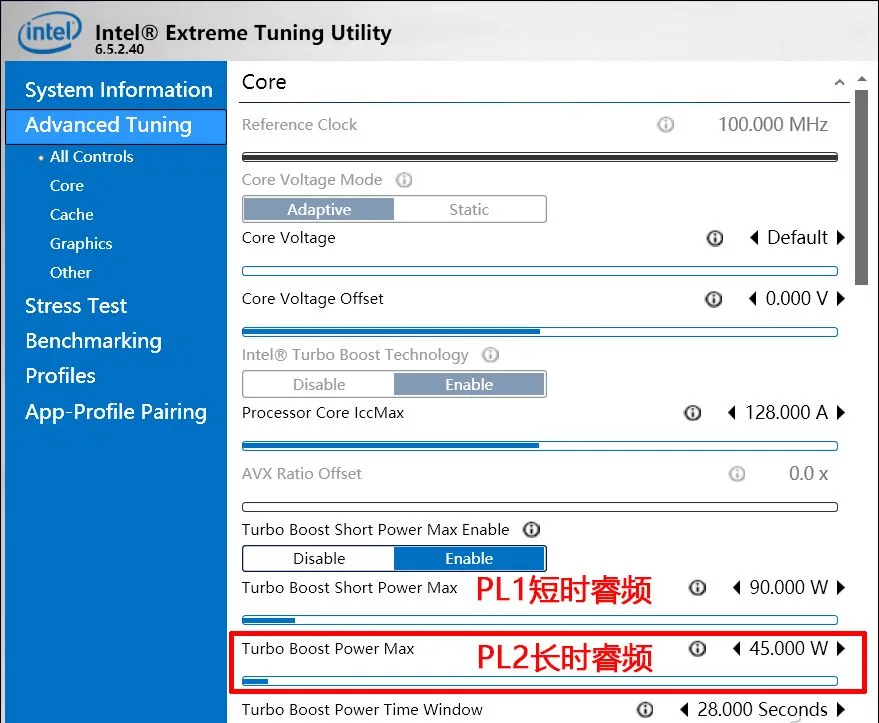Increase Processor Core IccMax with right arrow

point(840,413)
